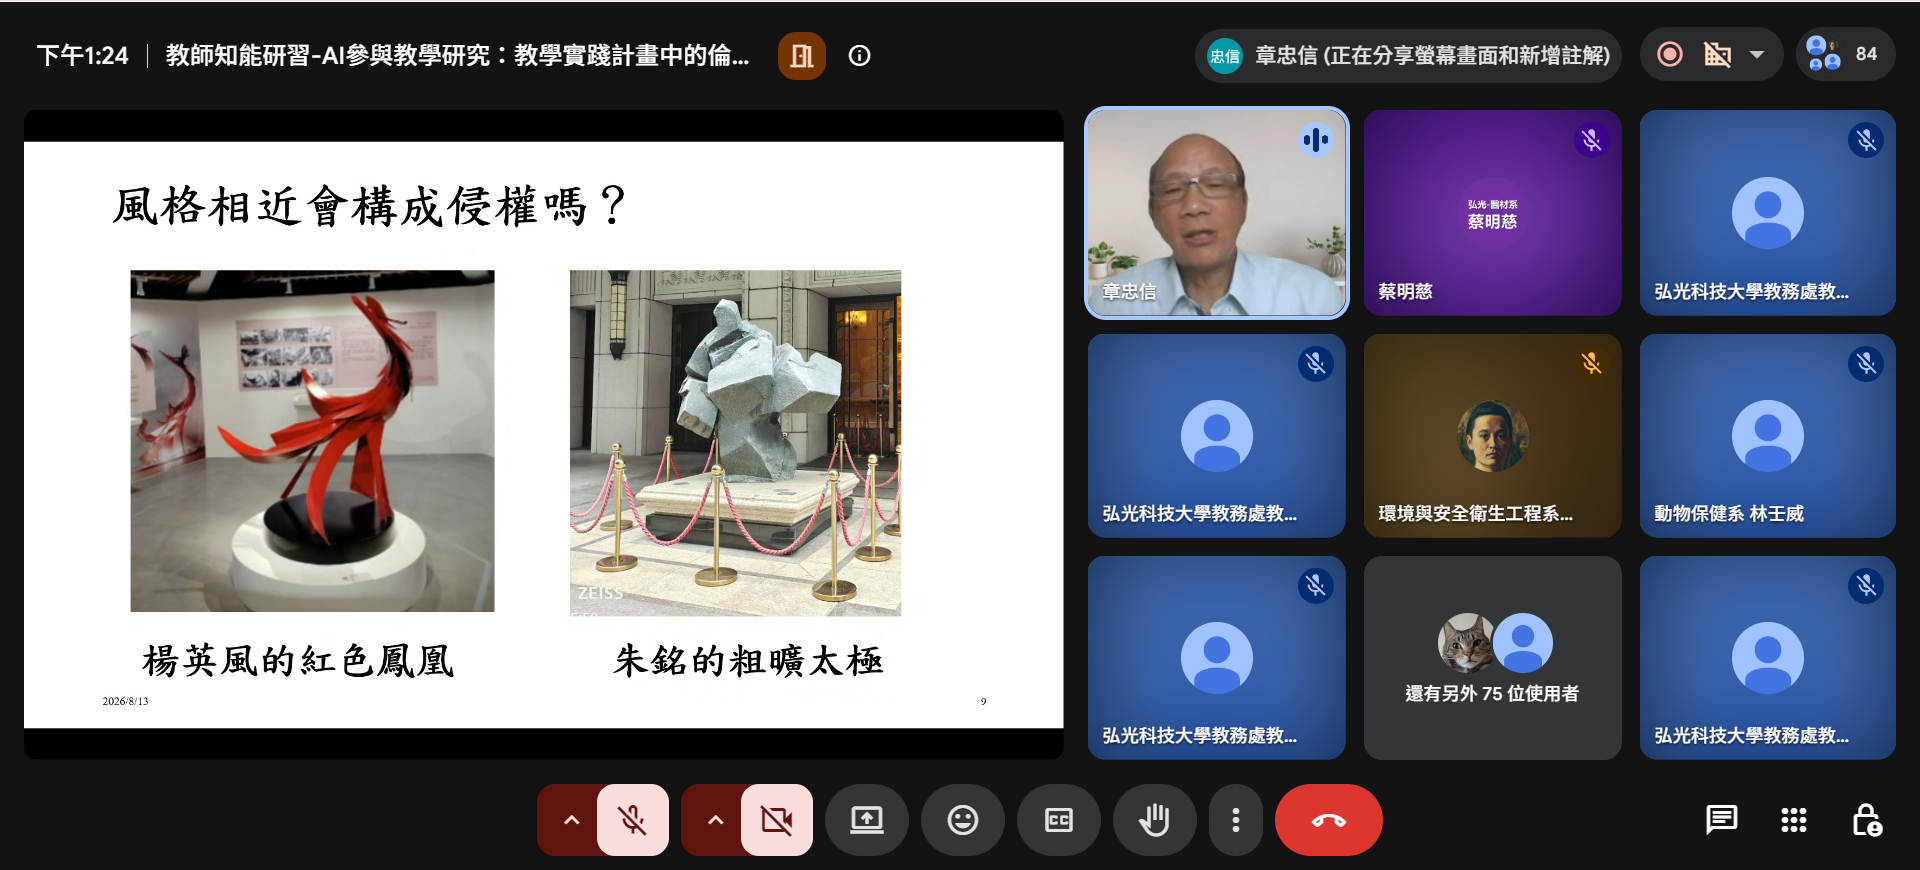Show the 還有另外 75 位使用者 overflow tile
The height and width of the screenshot is (870, 1920).
(1492, 658)
